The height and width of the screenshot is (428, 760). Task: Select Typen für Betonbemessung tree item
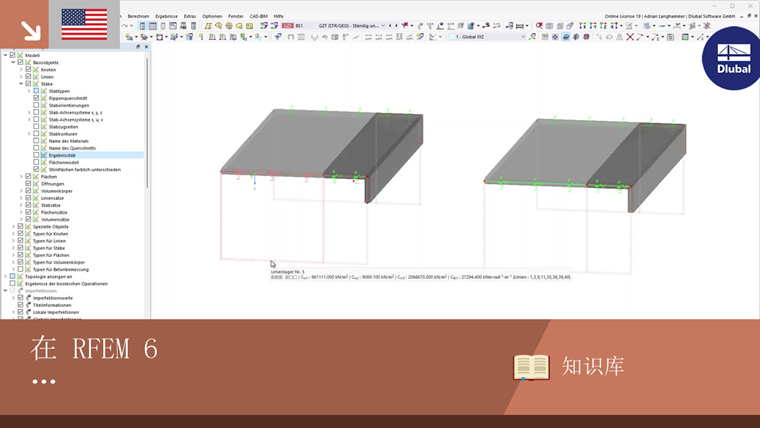pos(61,269)
